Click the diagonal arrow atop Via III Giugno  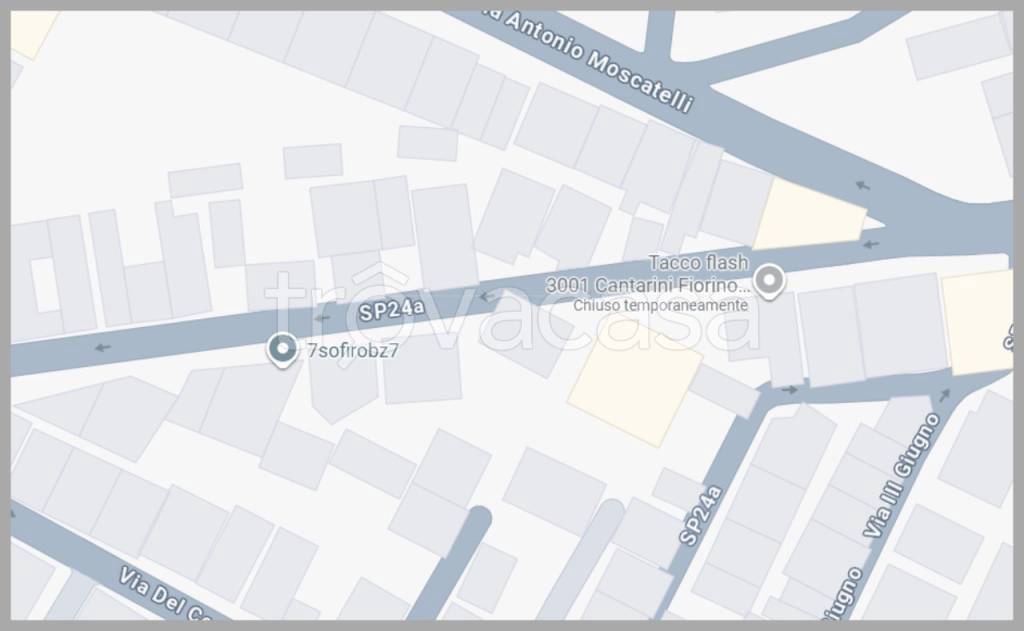pos(944,395)
